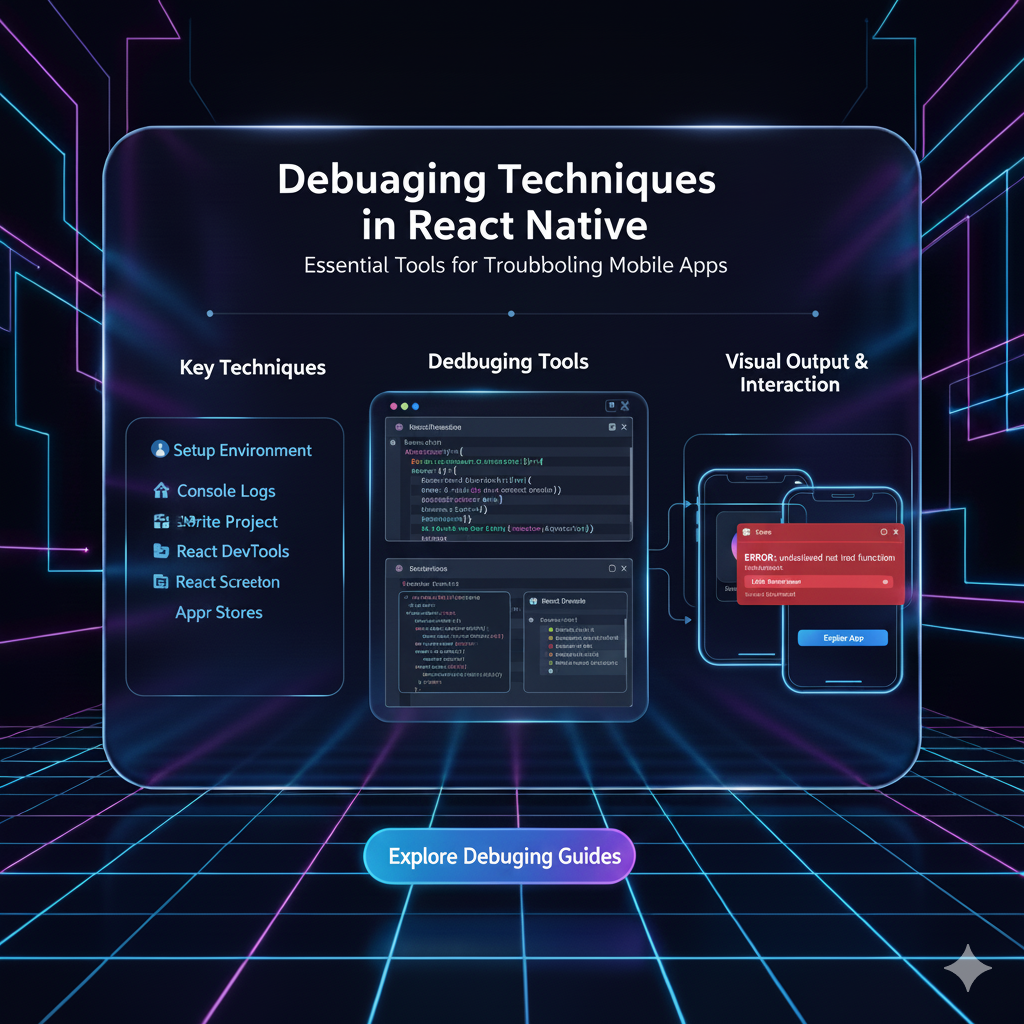The image size is (1024, 1024).
Task: Click the Console Logs home icon
Action: pos(161,491)
